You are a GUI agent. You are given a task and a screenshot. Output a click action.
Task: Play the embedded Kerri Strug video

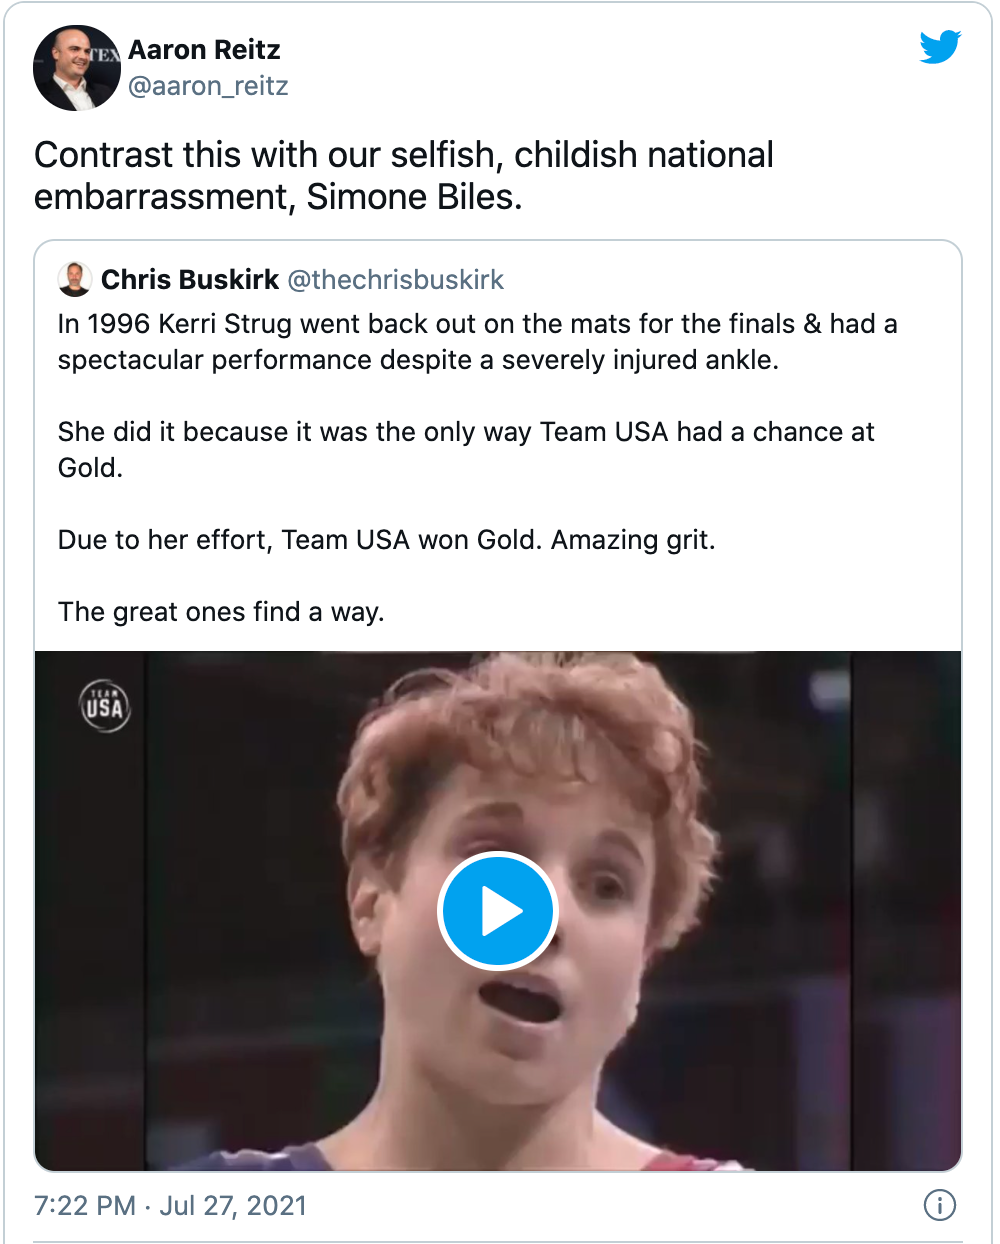[497, 911]
